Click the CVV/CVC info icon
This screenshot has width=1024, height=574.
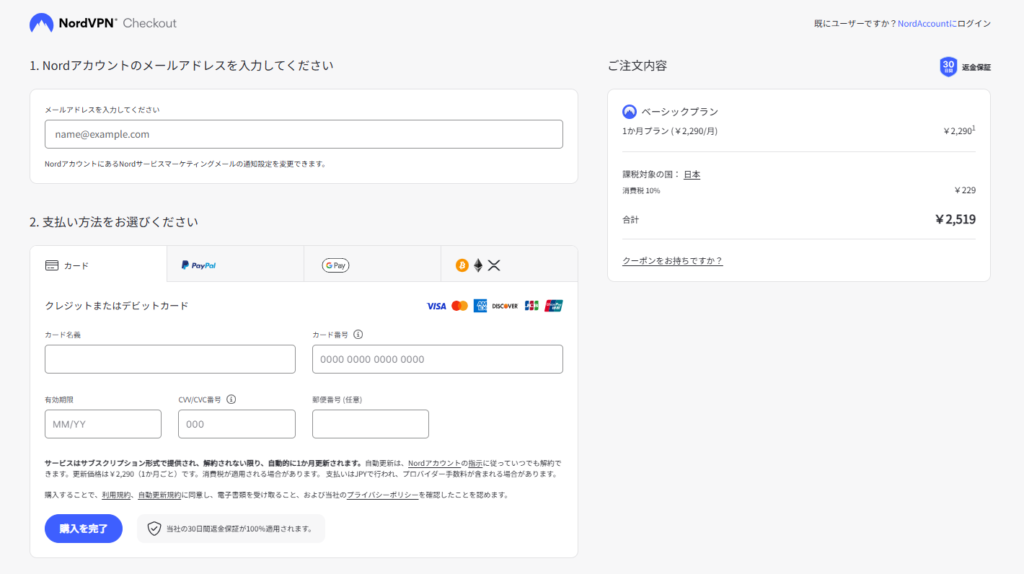(231, 399)
